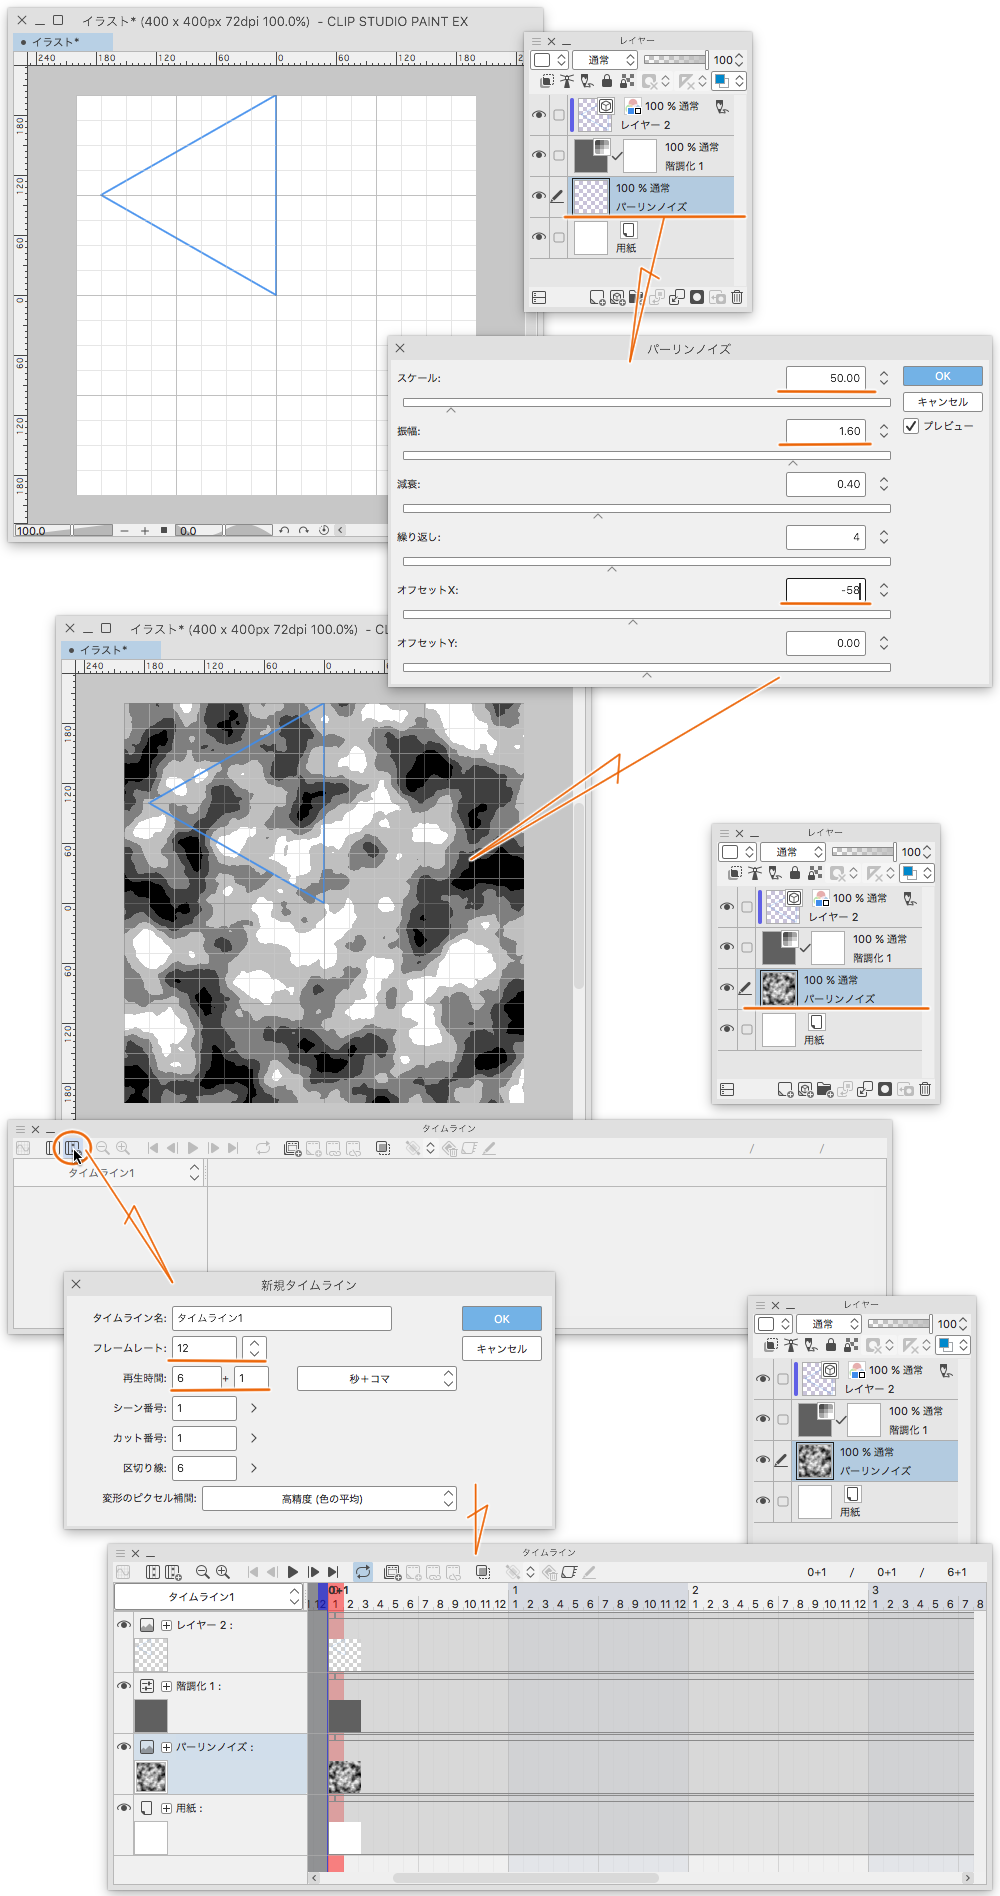Click the delete layer trash icon in the middle Layer panel
1000x1896 pixels.
(925, 1089)
